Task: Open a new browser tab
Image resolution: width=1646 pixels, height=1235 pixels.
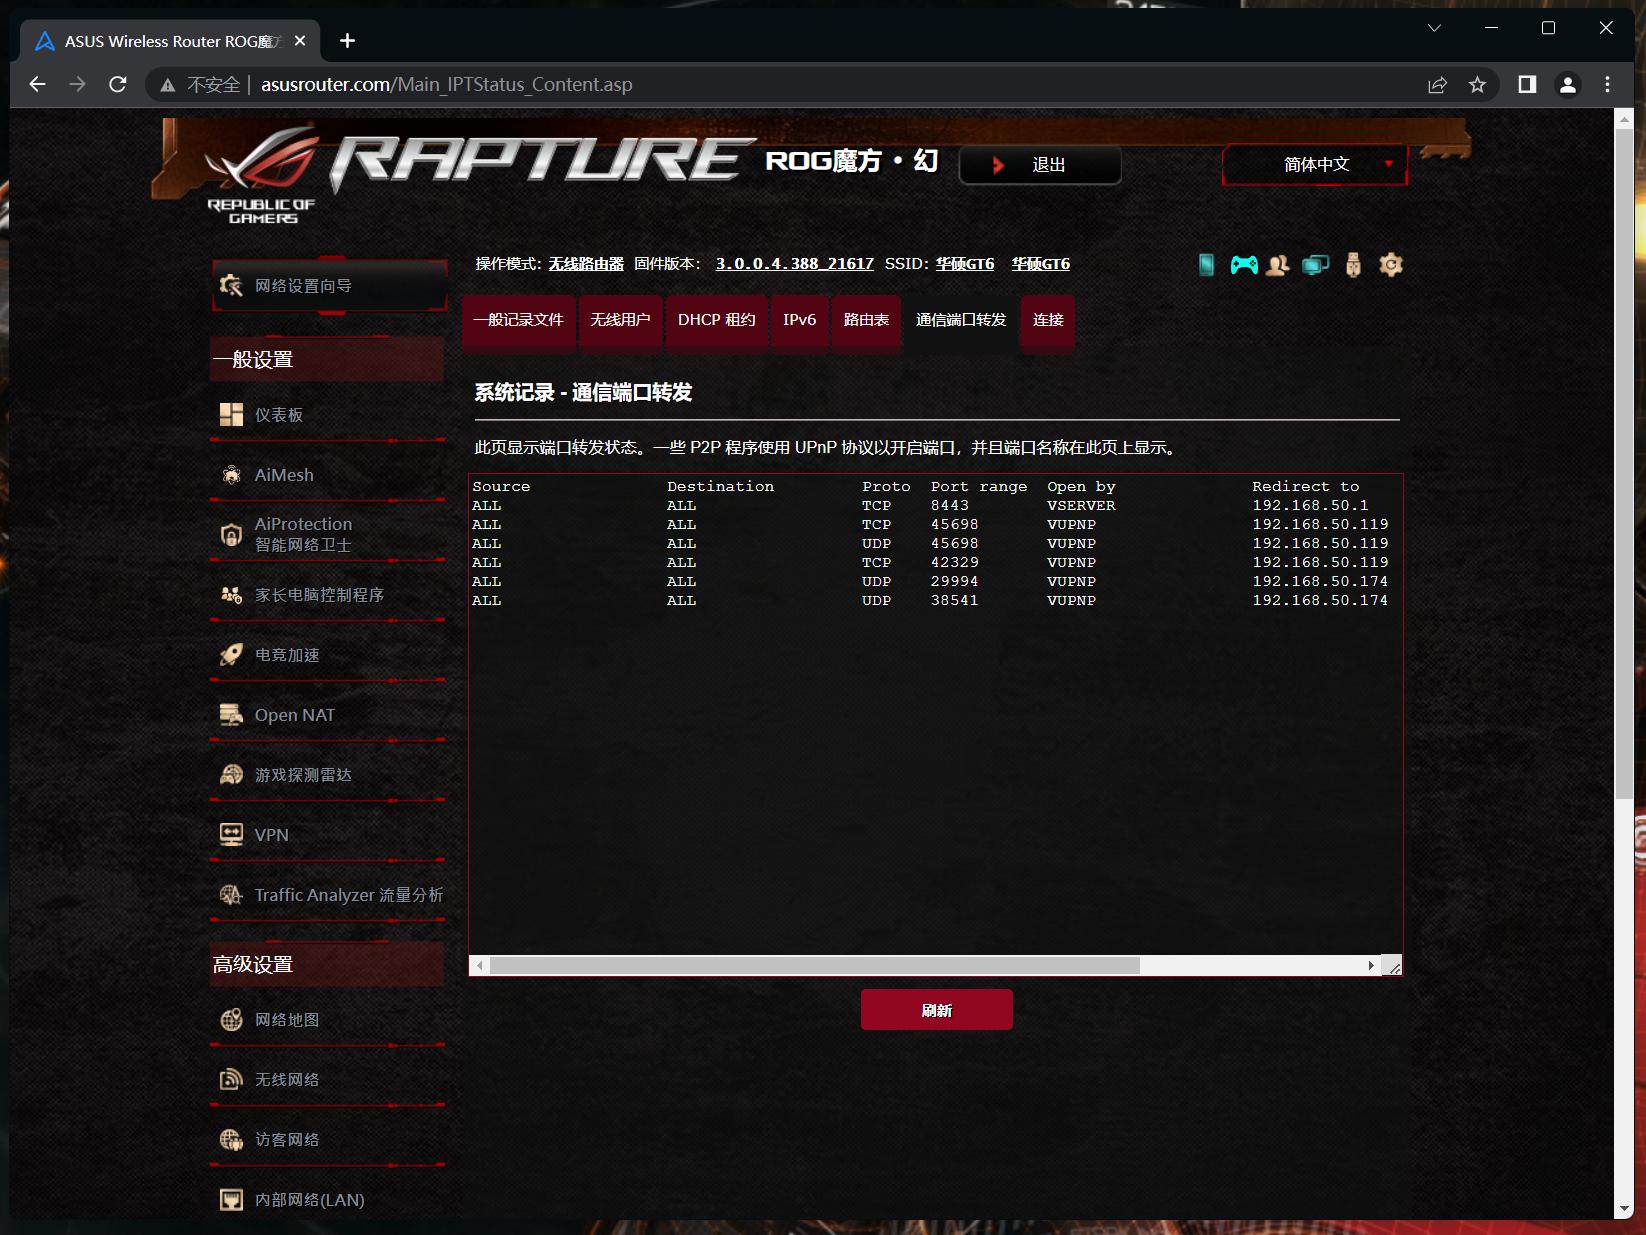Action: pos(347,41)
